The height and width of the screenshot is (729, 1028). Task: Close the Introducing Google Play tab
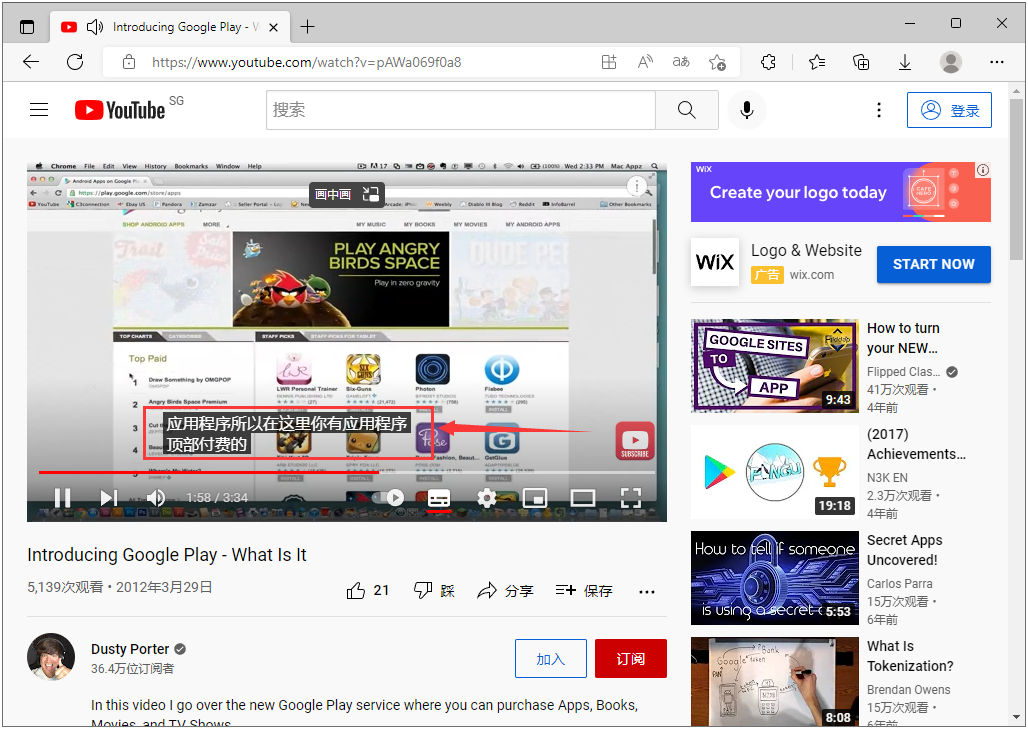pos(273,27)
